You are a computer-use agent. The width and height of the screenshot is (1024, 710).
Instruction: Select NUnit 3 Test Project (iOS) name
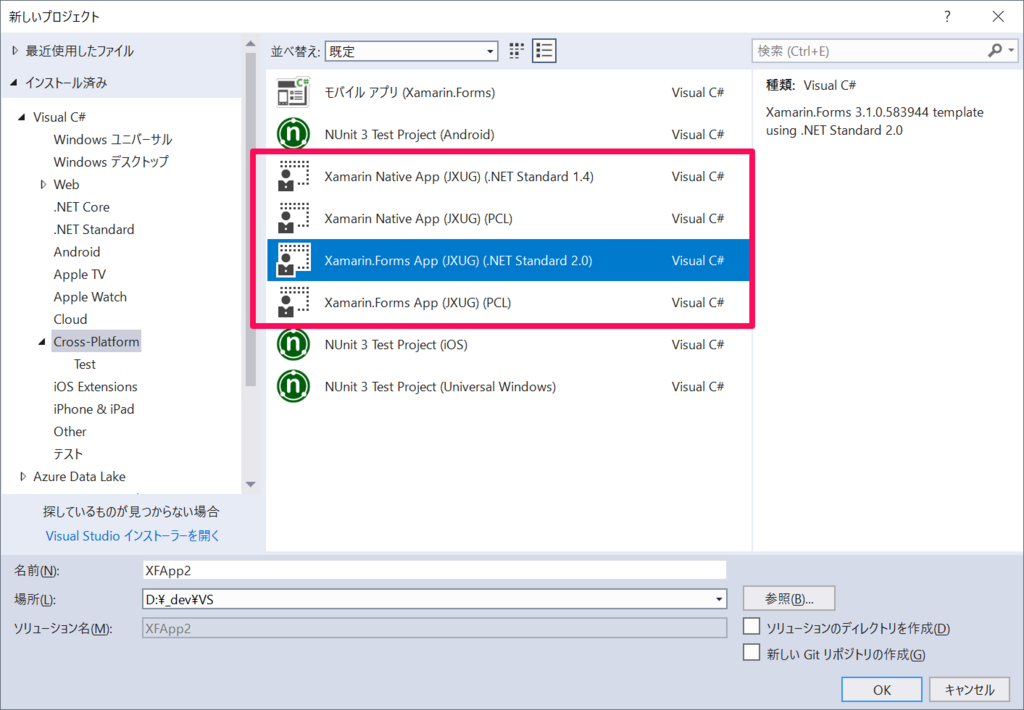click(x=396, y=344)
